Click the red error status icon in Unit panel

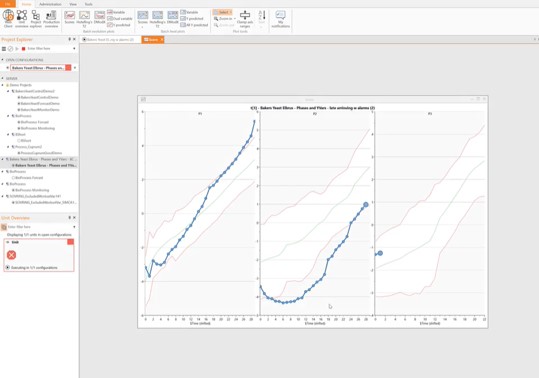(11, 255)
